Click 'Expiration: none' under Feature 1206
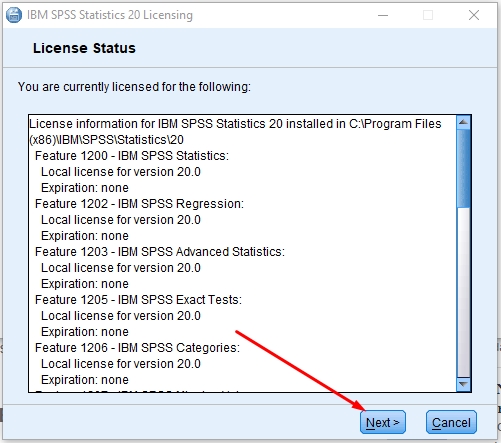Screen dimensions: 501x443 click(85, 380)
